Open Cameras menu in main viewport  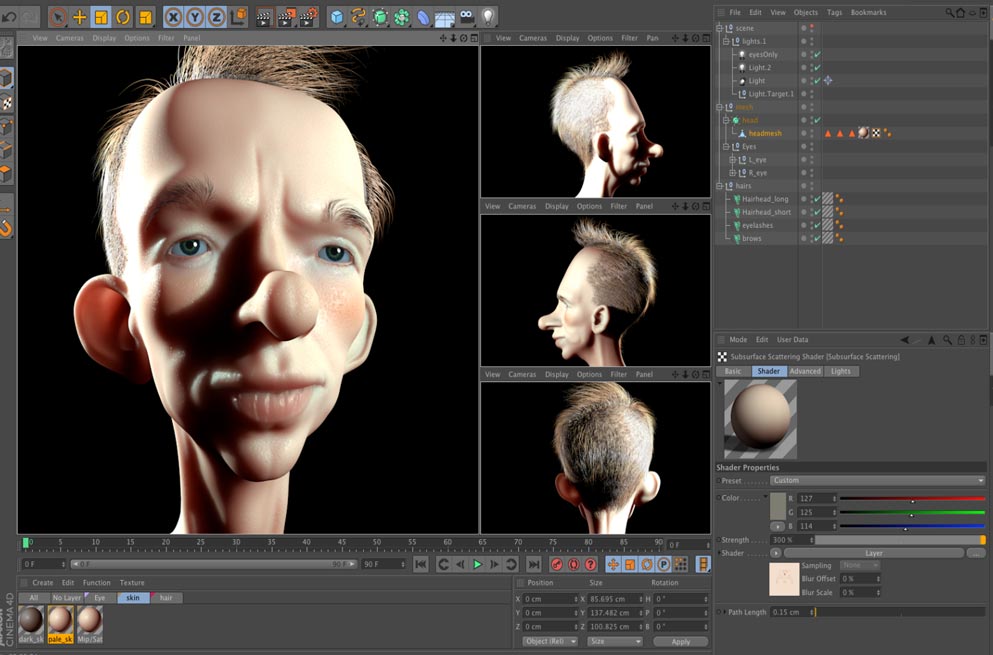pyautogui.click(x=70, y=38)
